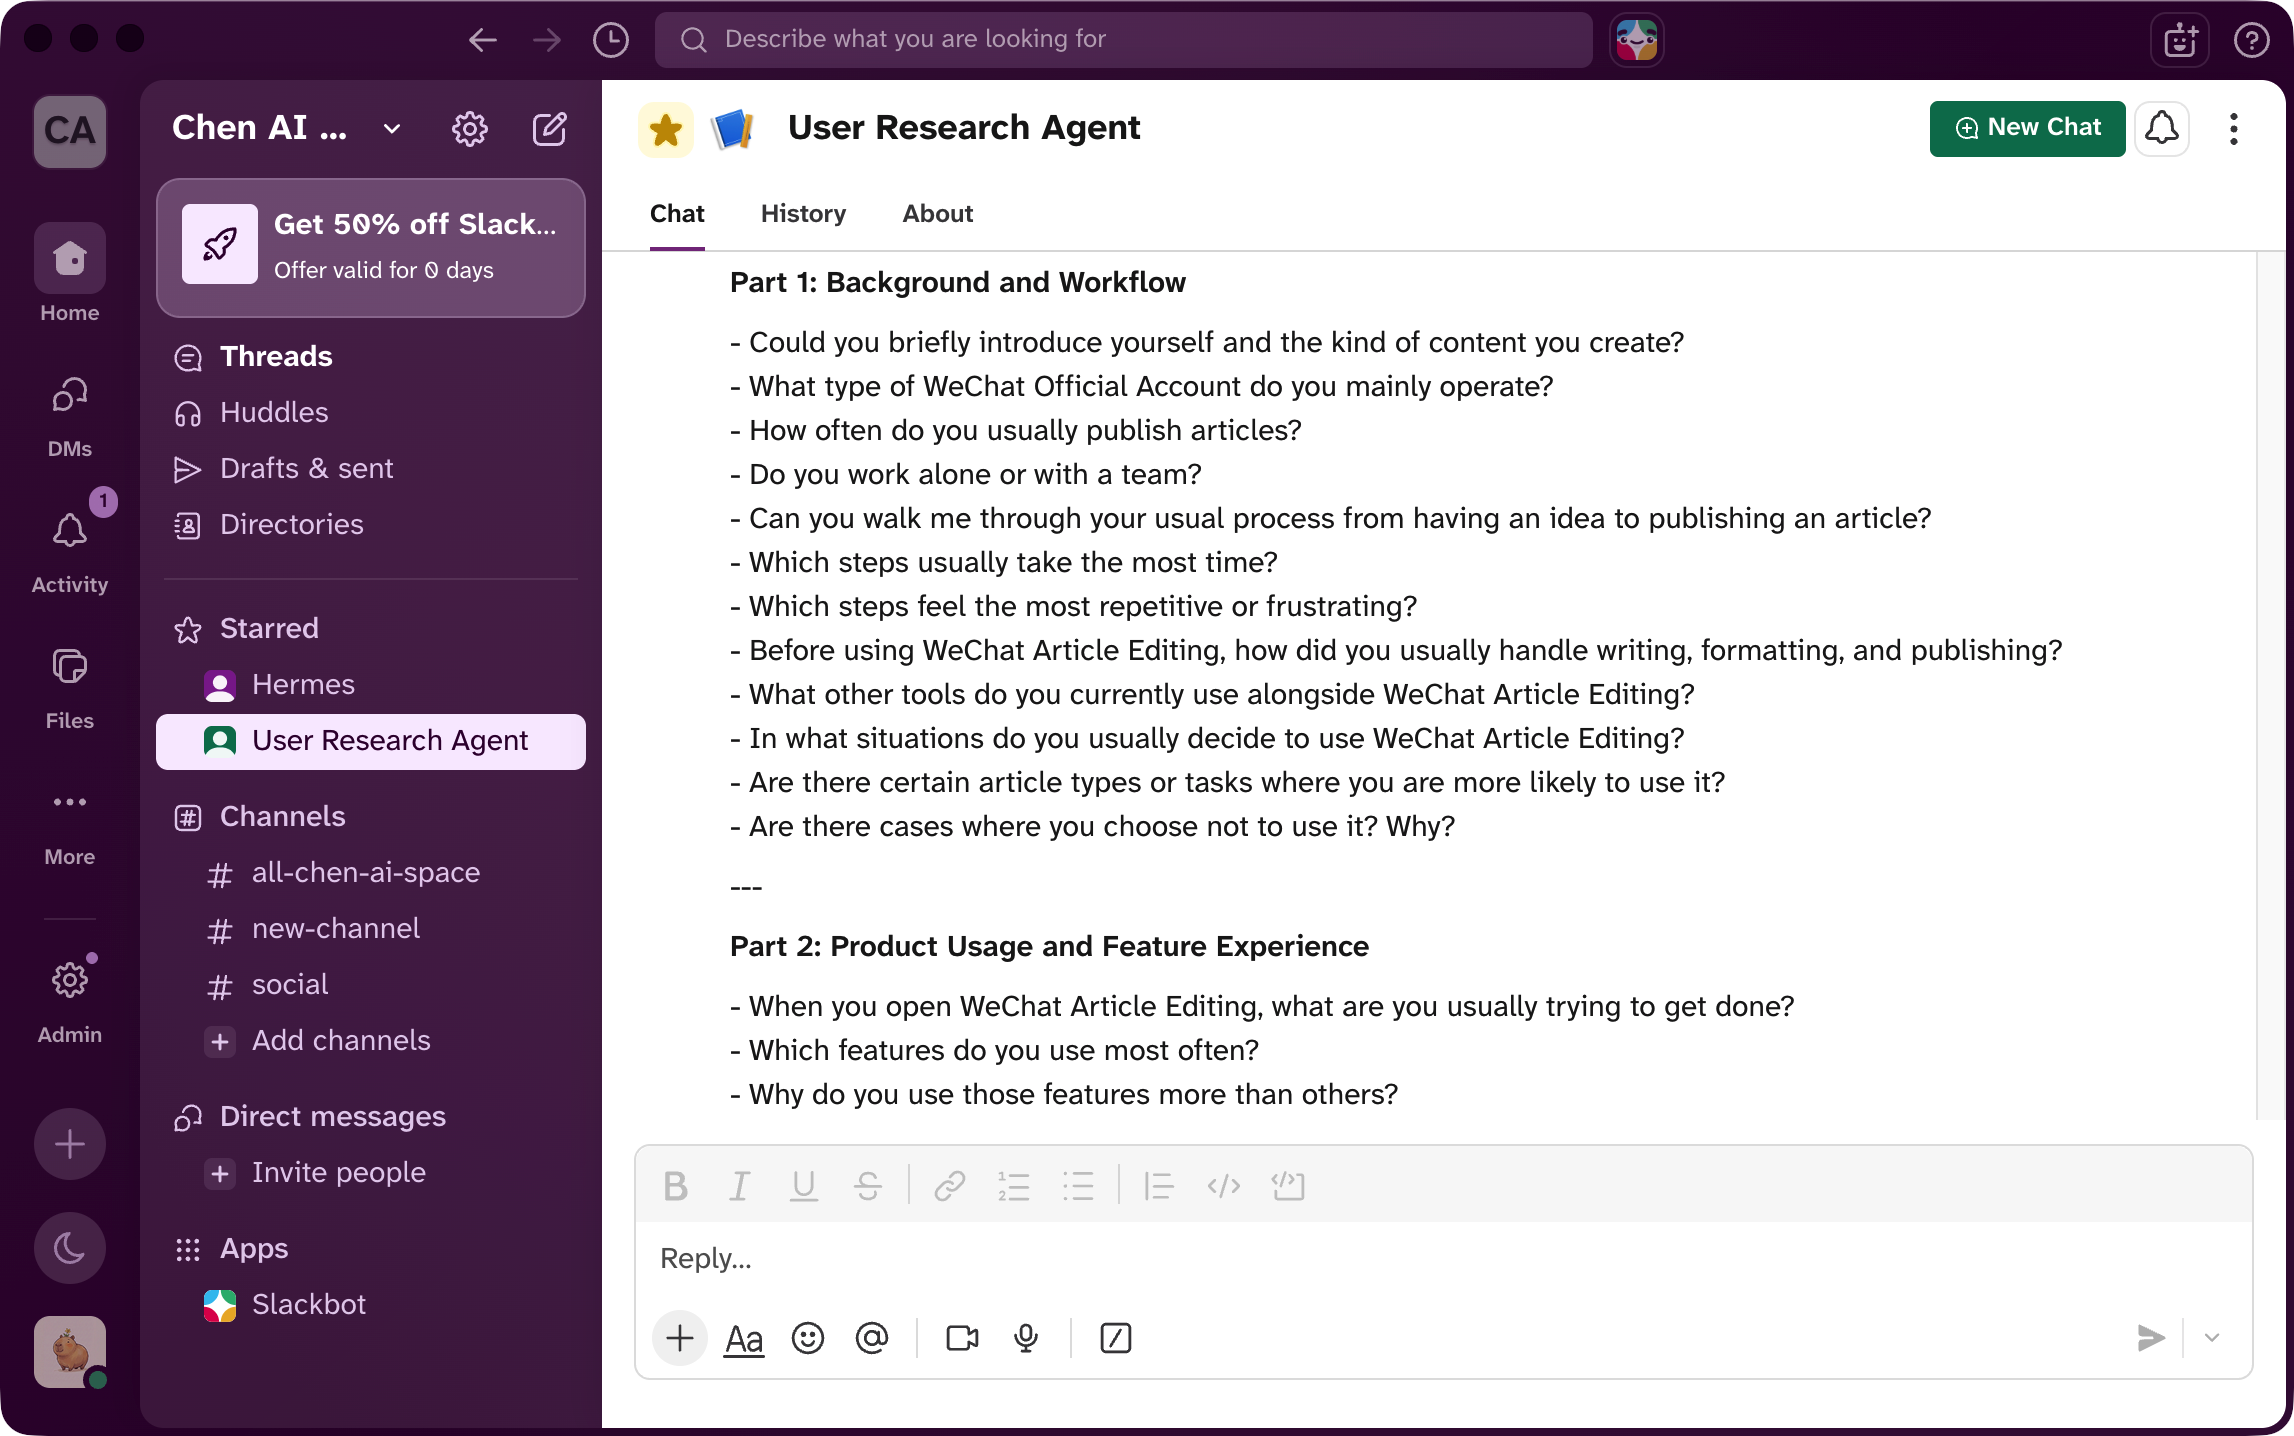The width and height of the screenshot is (2294, 1436).
Task: Toggle bold formatting
Action: pyautogui.click(x=676, y=1187)
